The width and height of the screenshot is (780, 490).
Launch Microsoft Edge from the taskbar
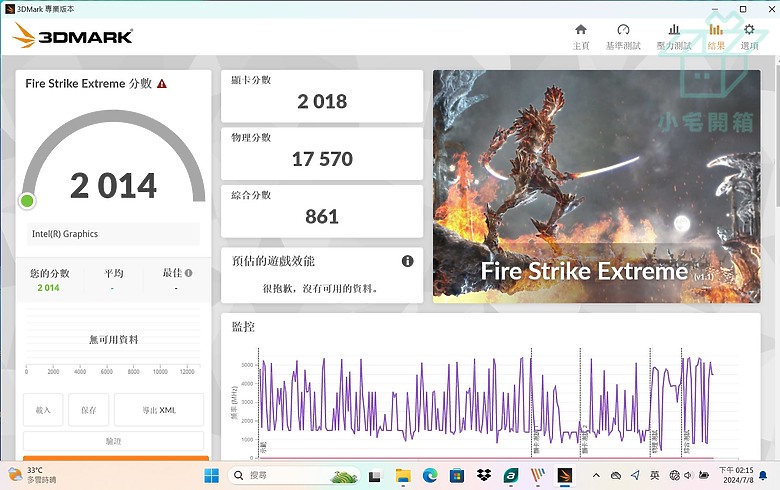pos(430,476)
